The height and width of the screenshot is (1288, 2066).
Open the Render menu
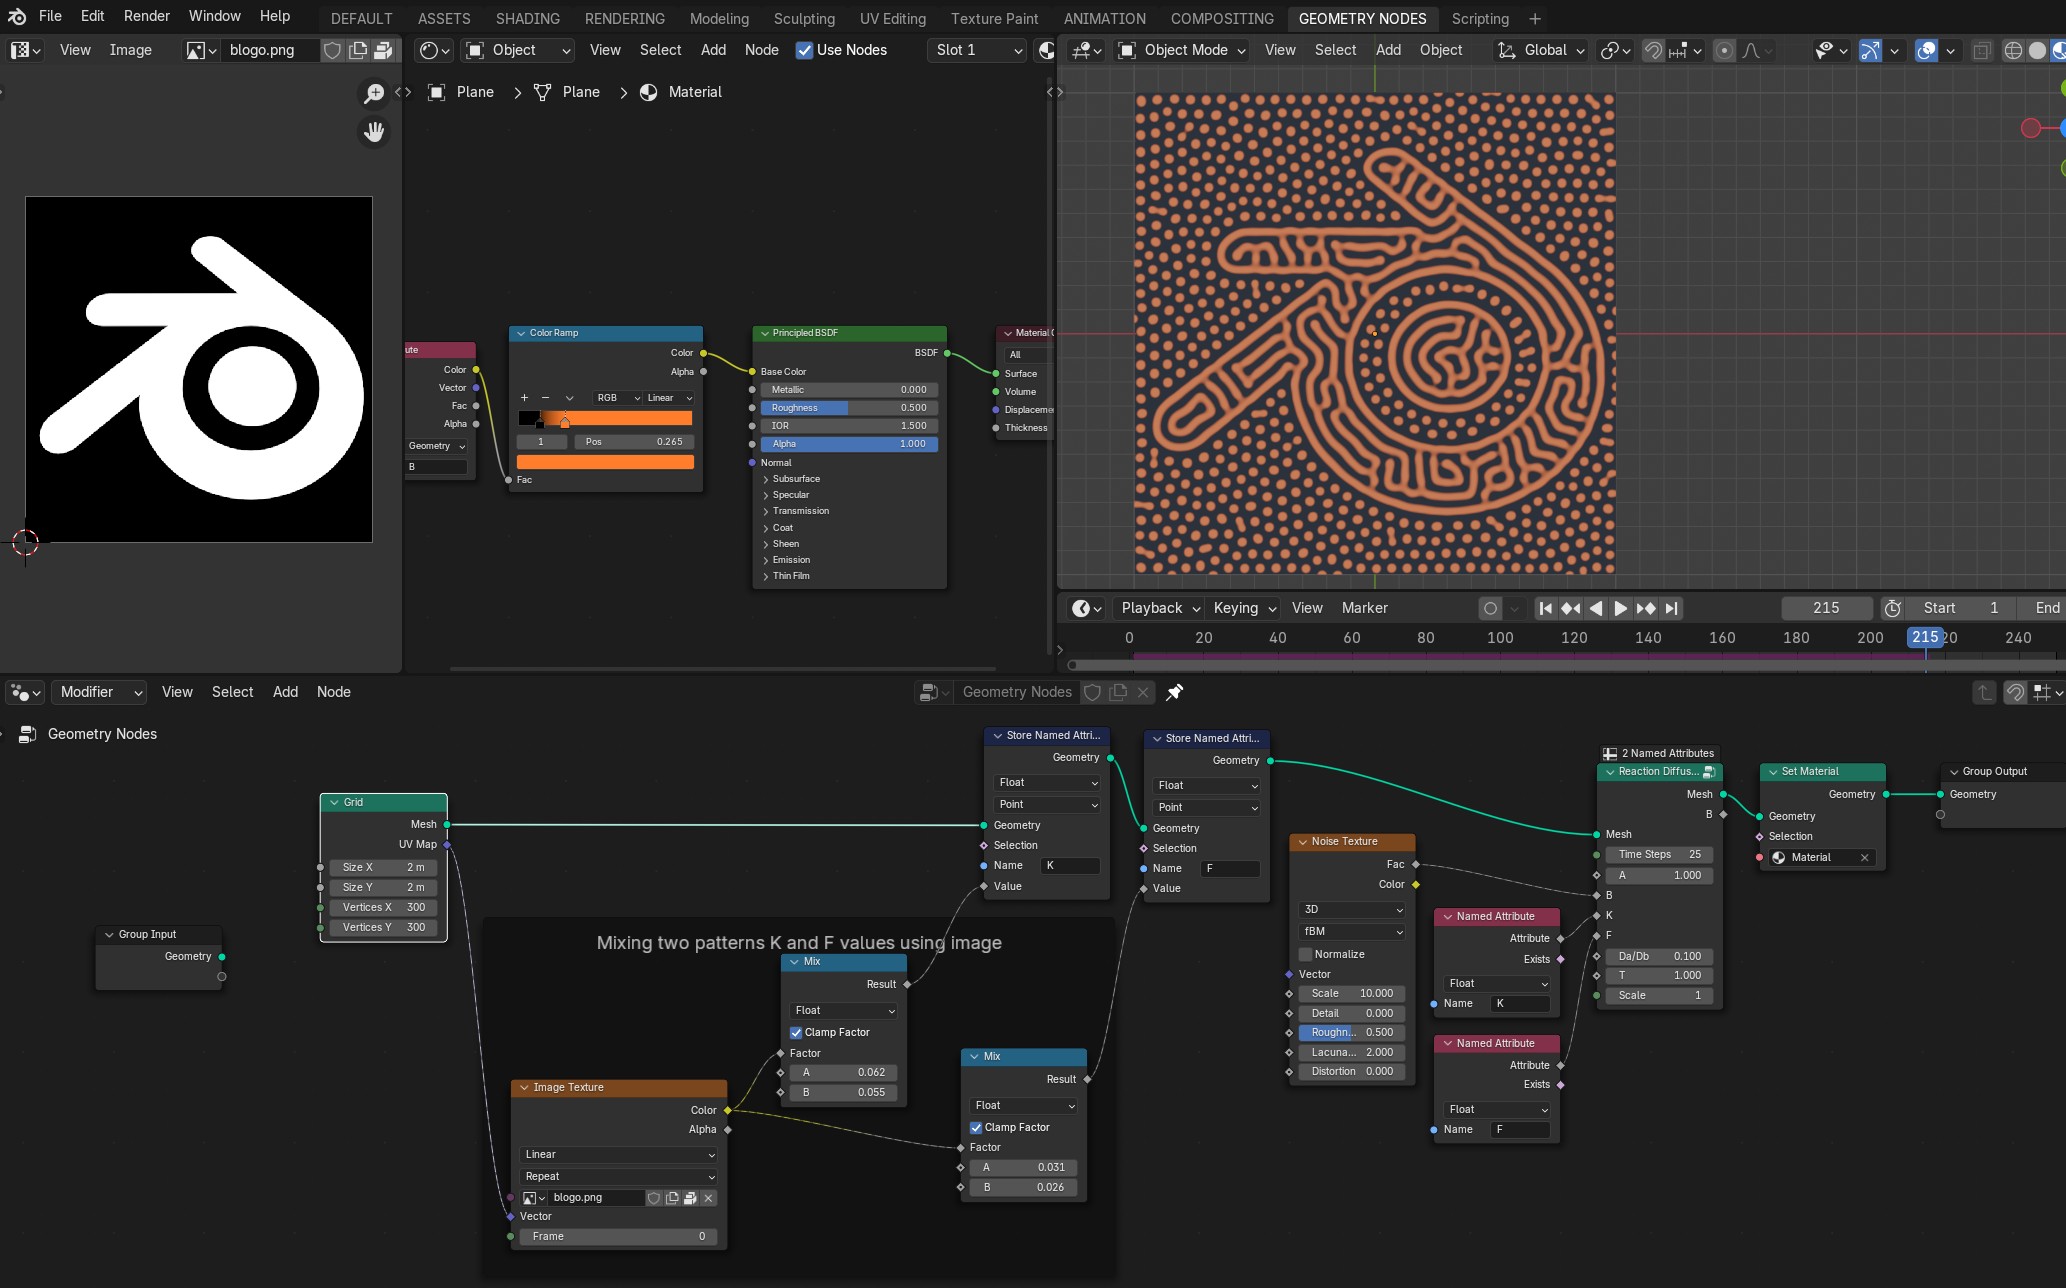pyautogui.click(x=146, y=16)
